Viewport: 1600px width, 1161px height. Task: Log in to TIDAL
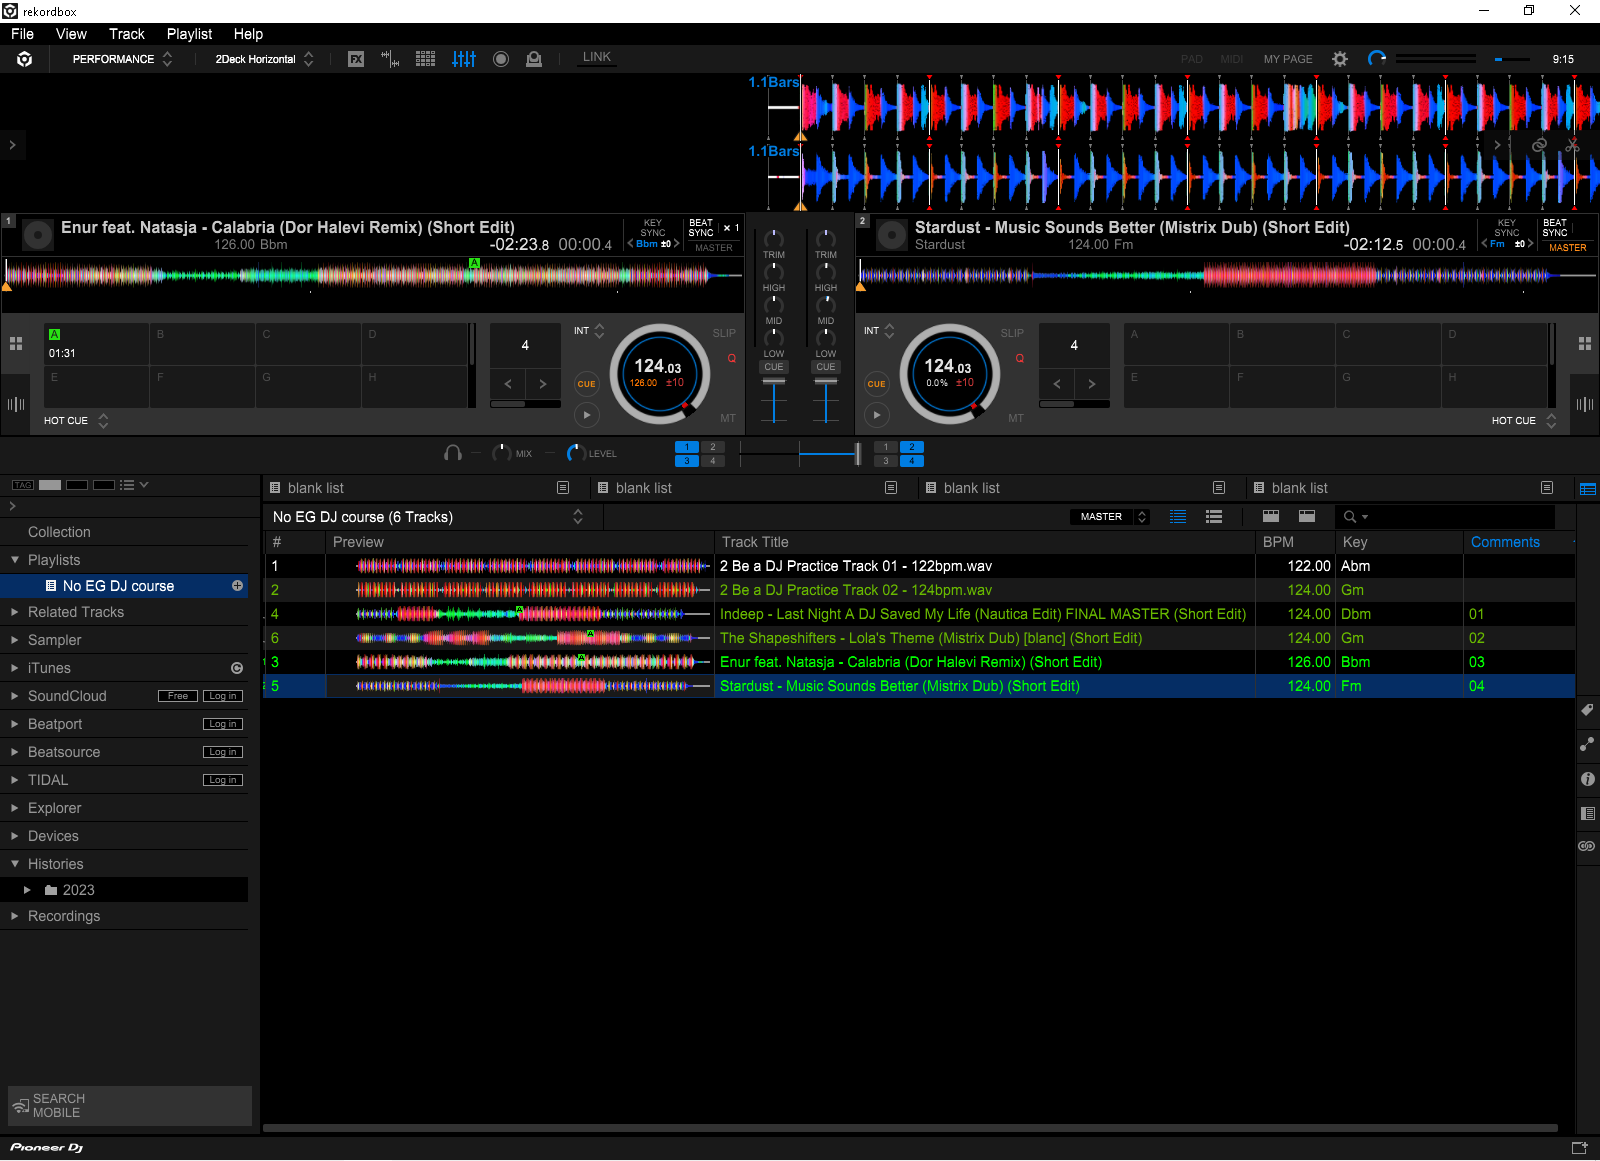[x=223, y=780]
